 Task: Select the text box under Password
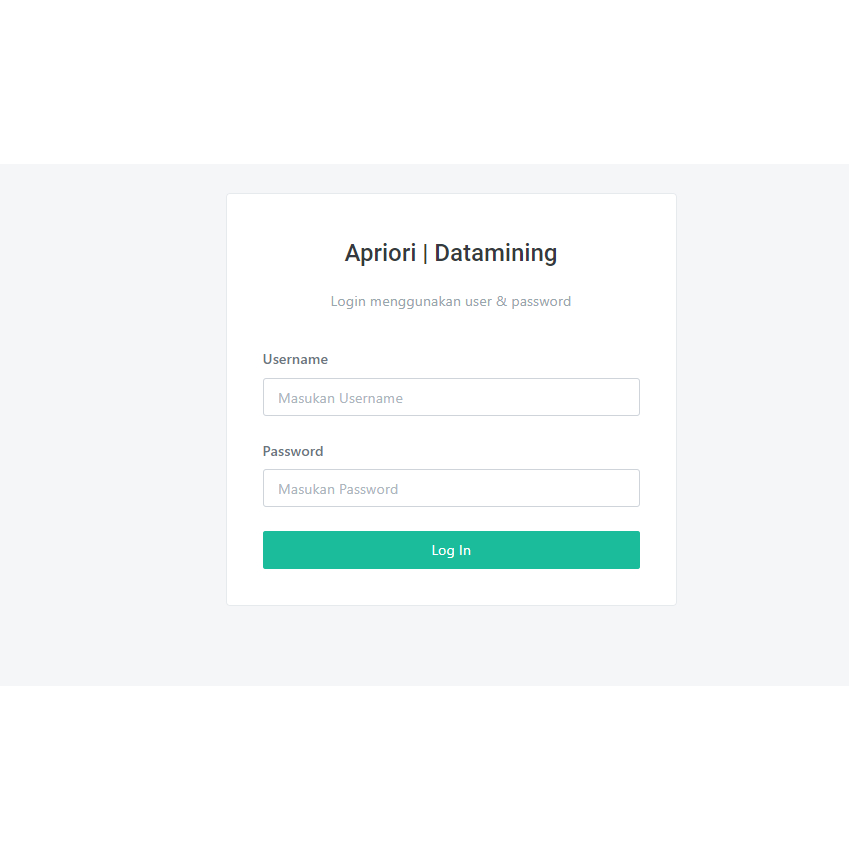coord(451,488)
